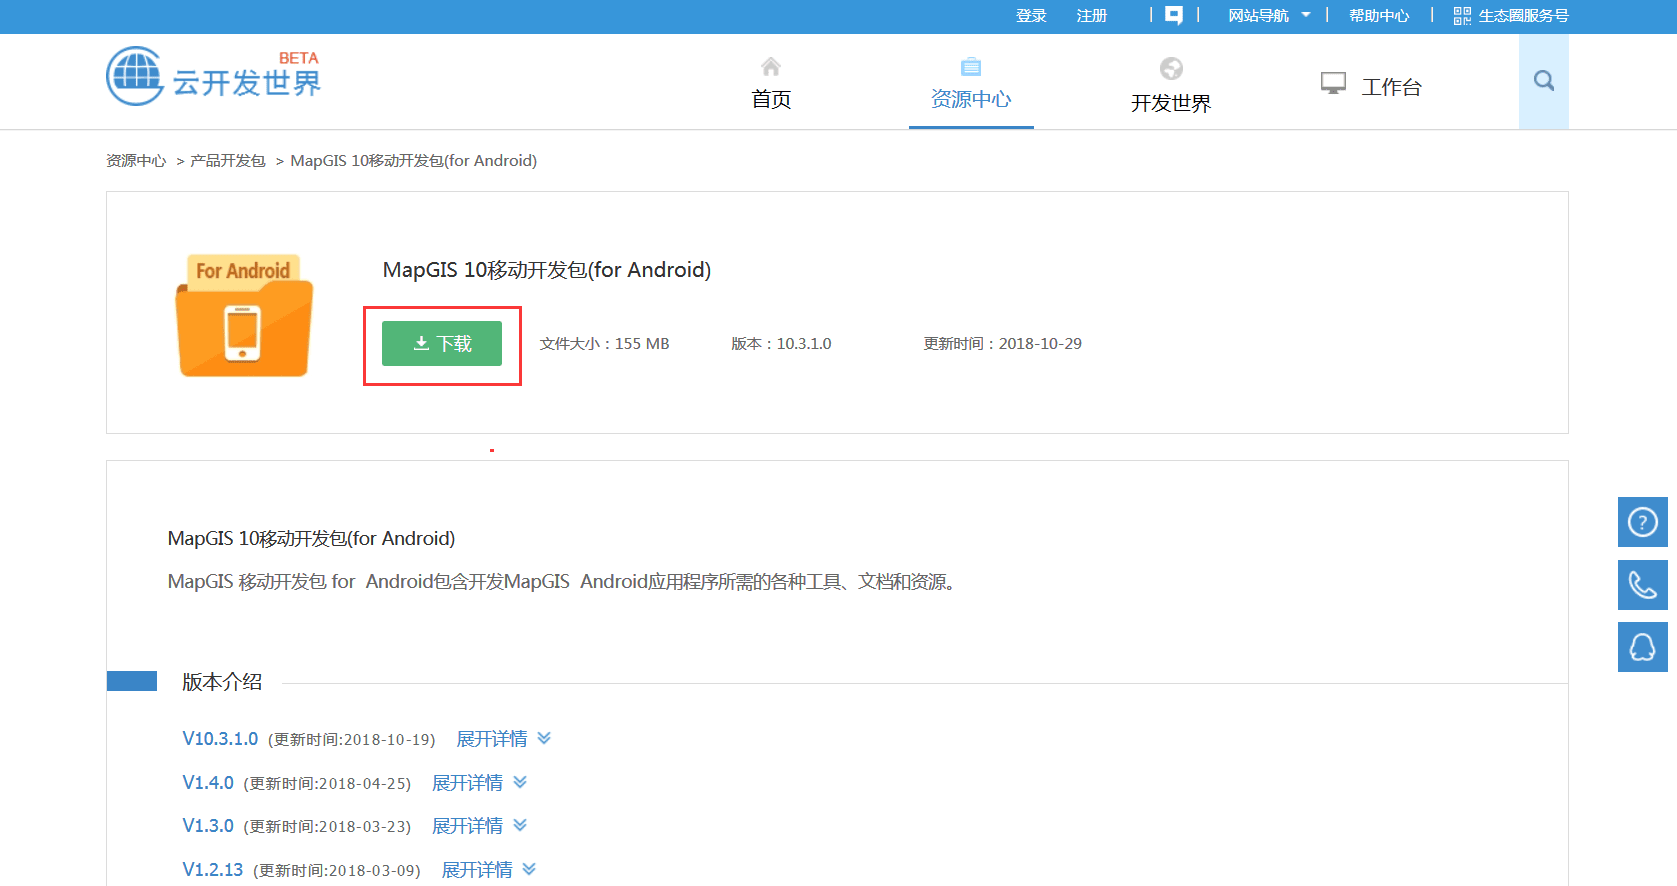Click the 文件大小：155 MB text
Viewport: 1677px width, 886px height.
(x=605, y=344)
